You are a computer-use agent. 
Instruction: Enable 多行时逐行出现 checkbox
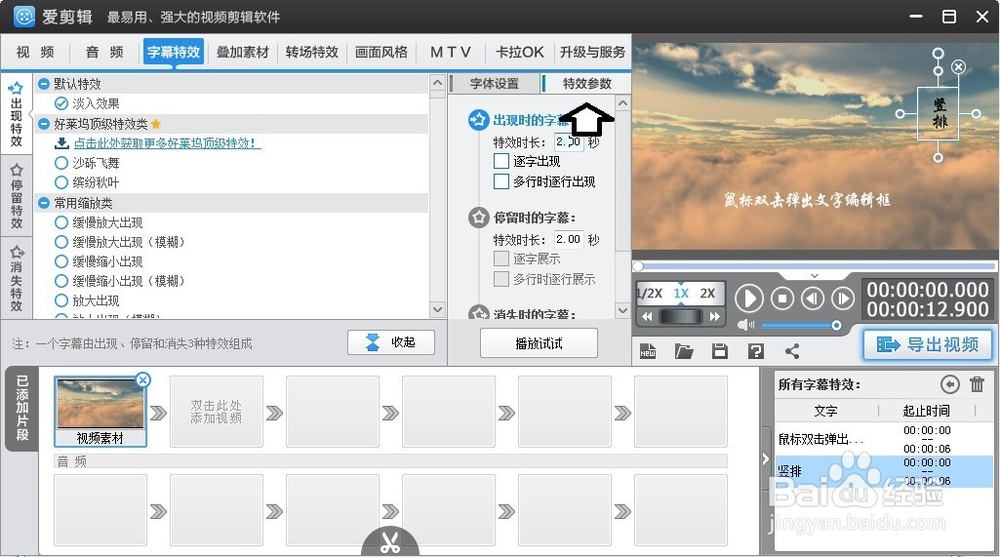501,182
